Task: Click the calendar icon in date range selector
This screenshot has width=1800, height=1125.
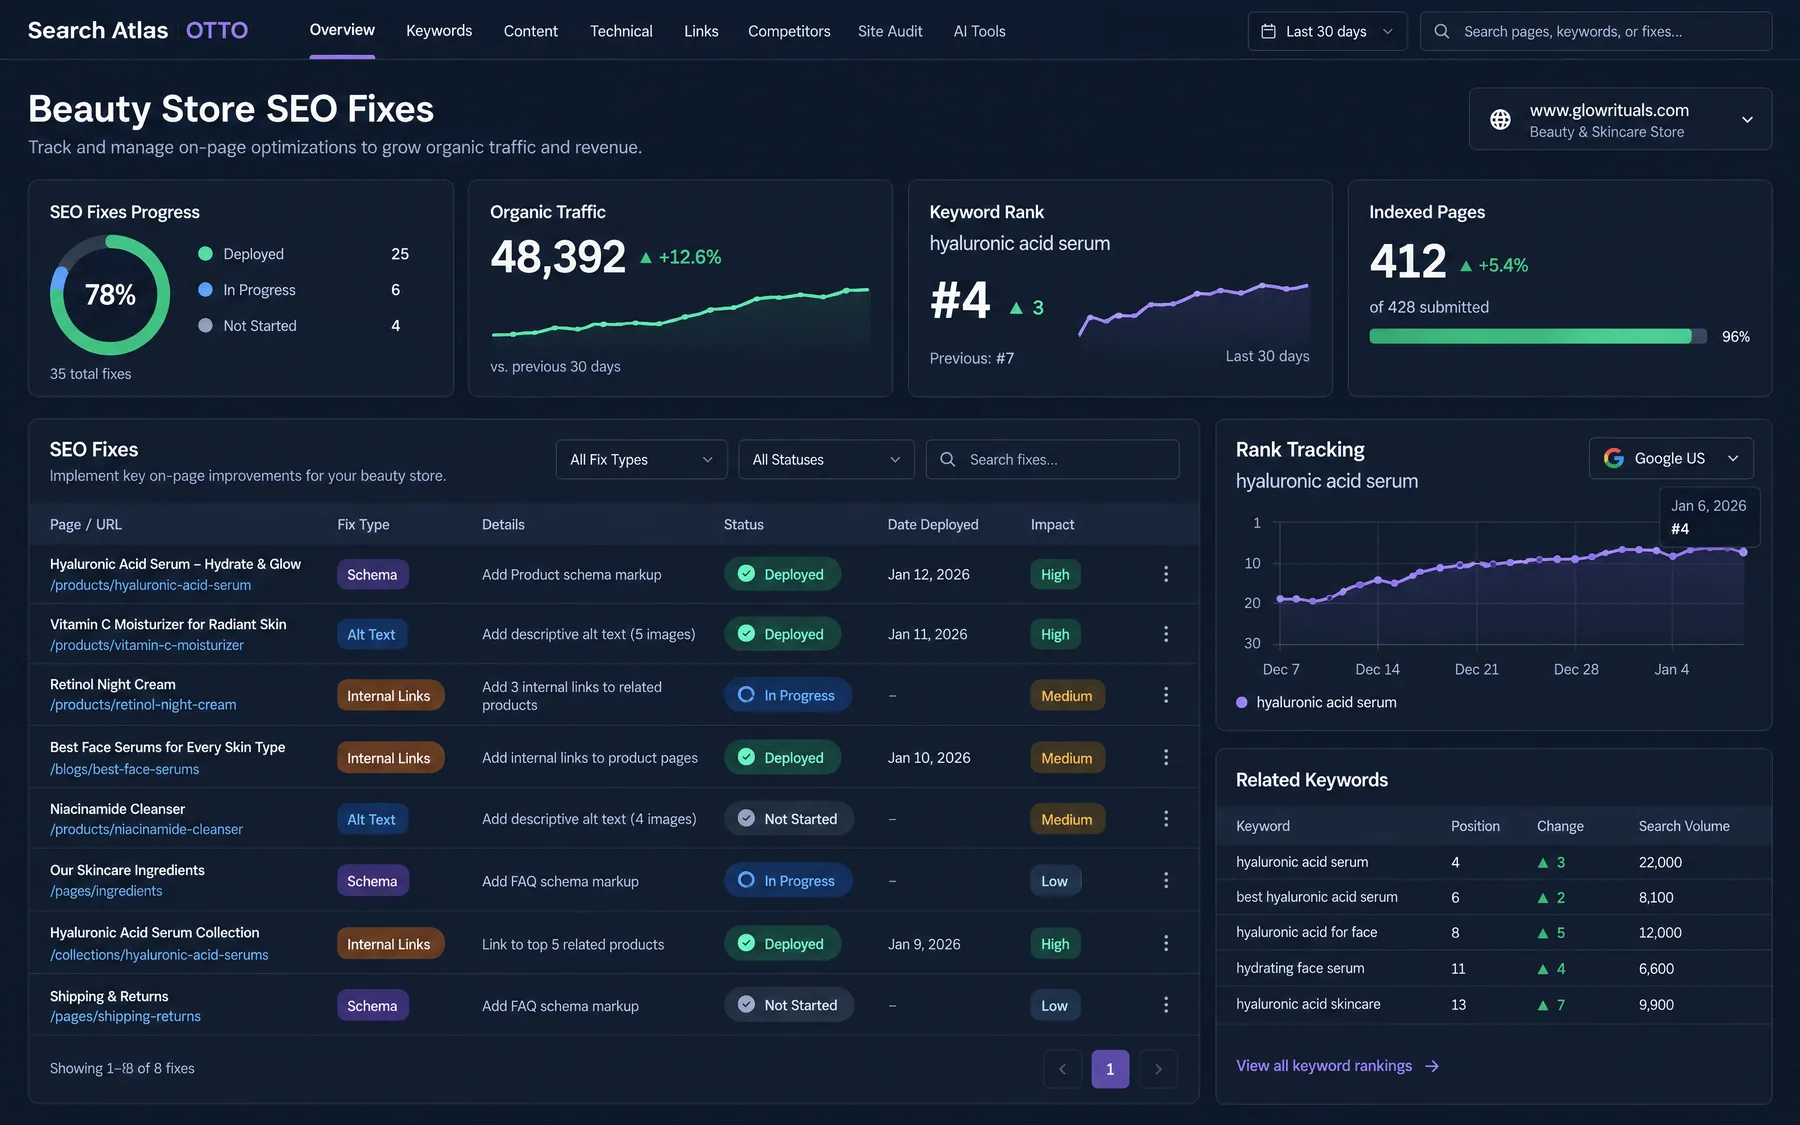Action: click(x=1268, y=31)
